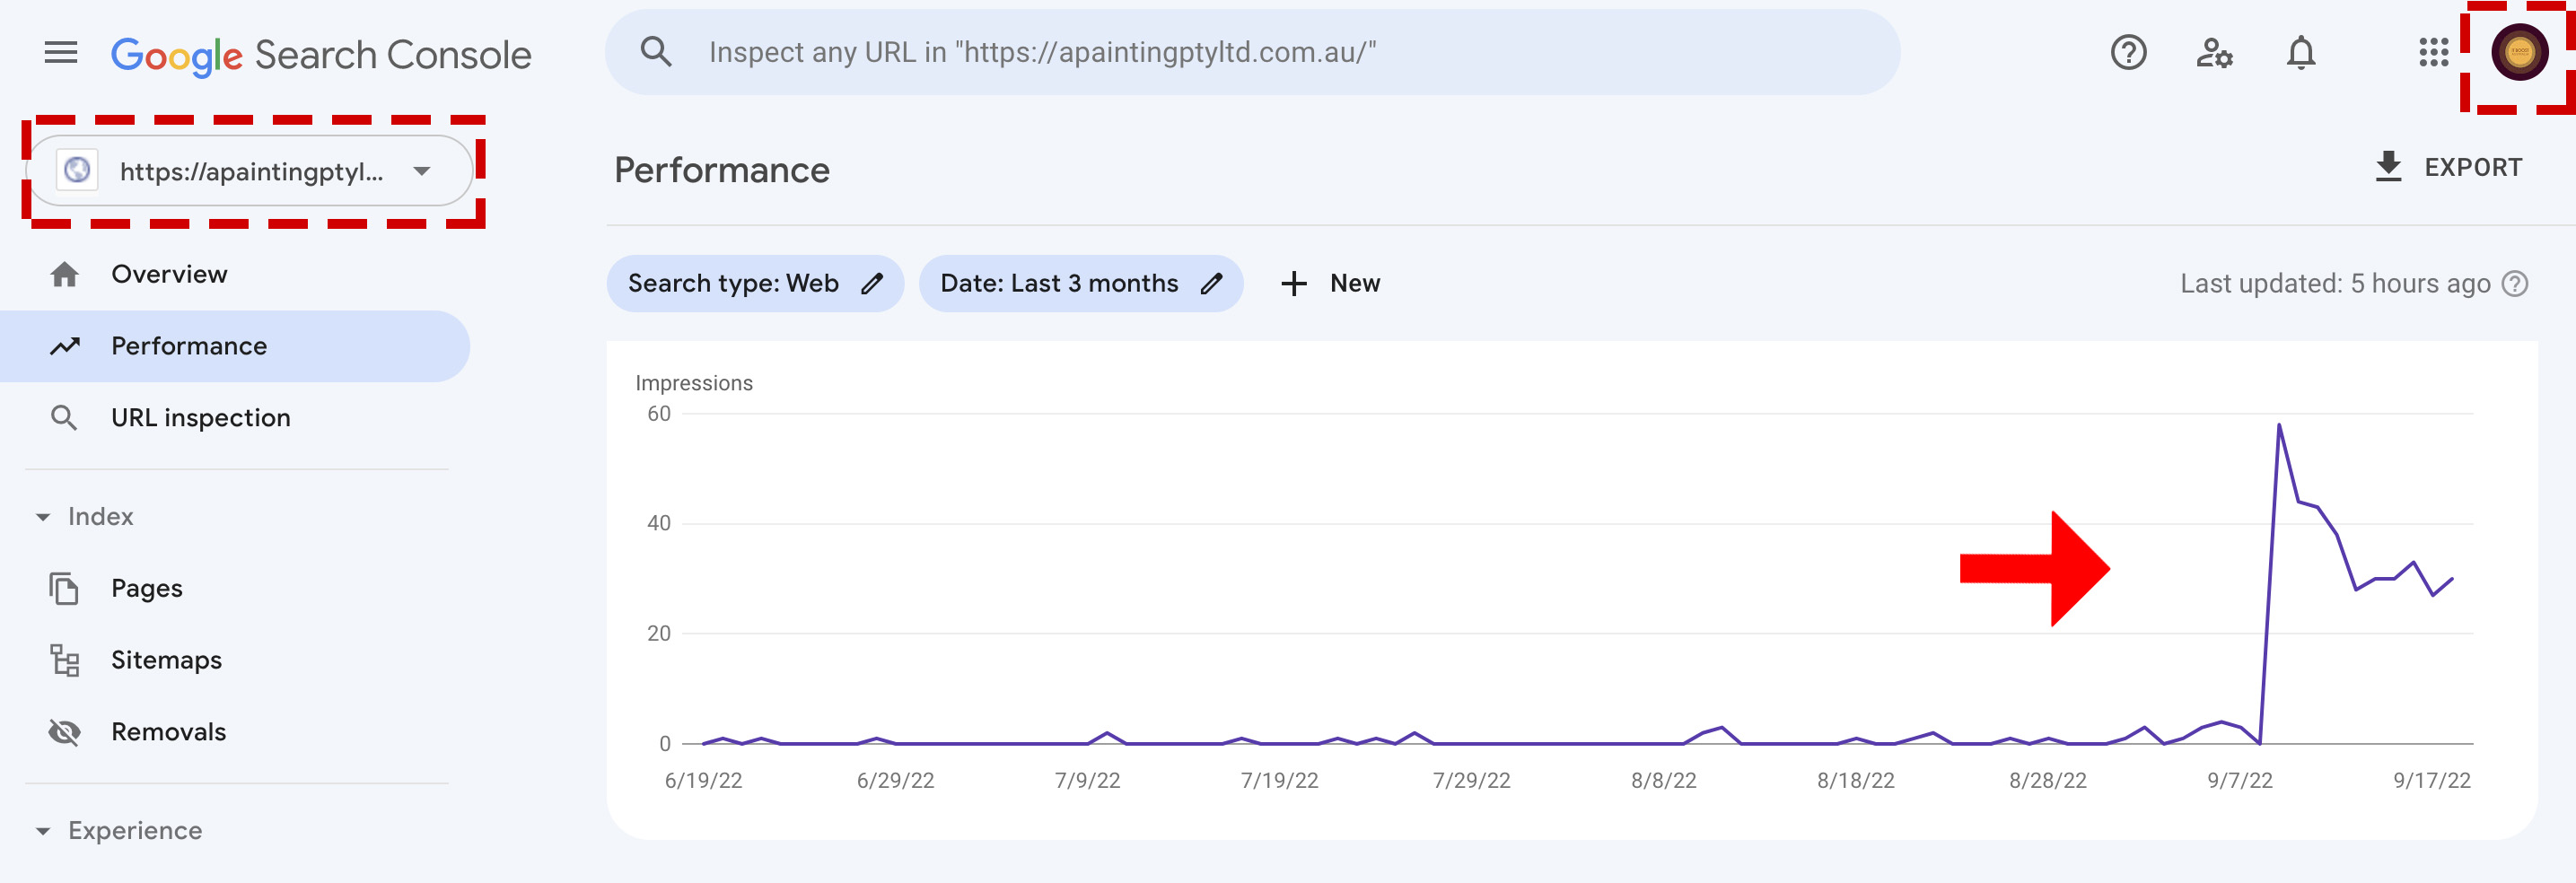
Task: Click the pencil icon on Search type filter
Action: point(872,284)
